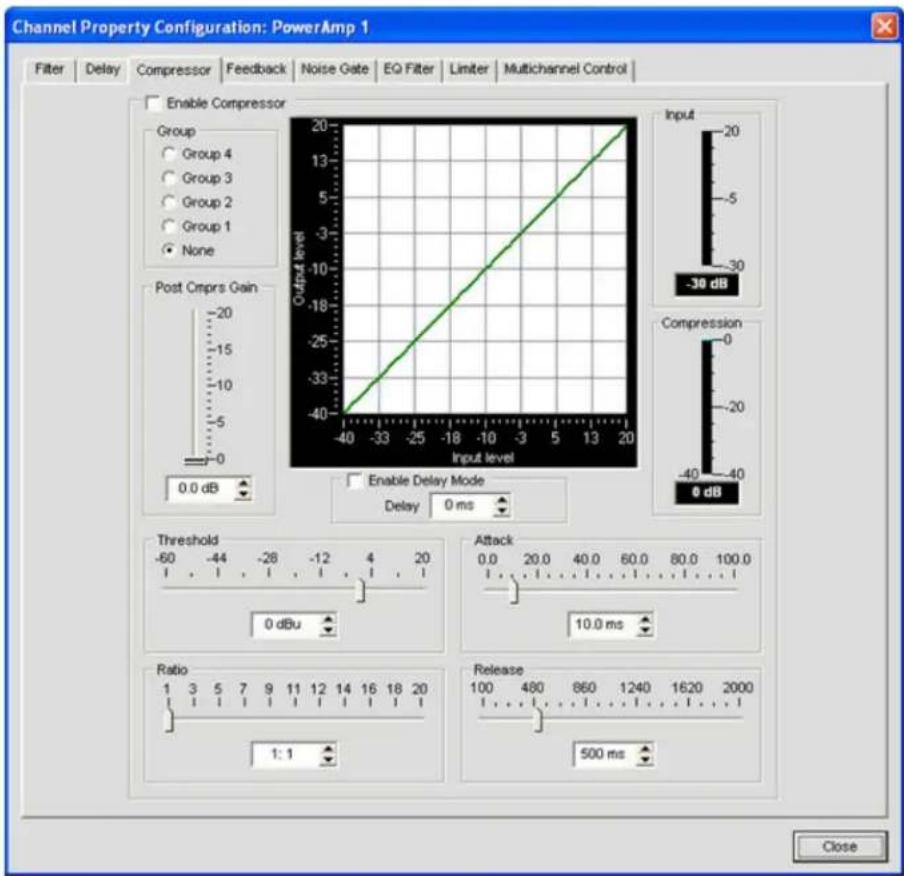The height and width of the screenshot is (876, 904).
Task: Click the Attack slider handle
Action: point(514,591)
